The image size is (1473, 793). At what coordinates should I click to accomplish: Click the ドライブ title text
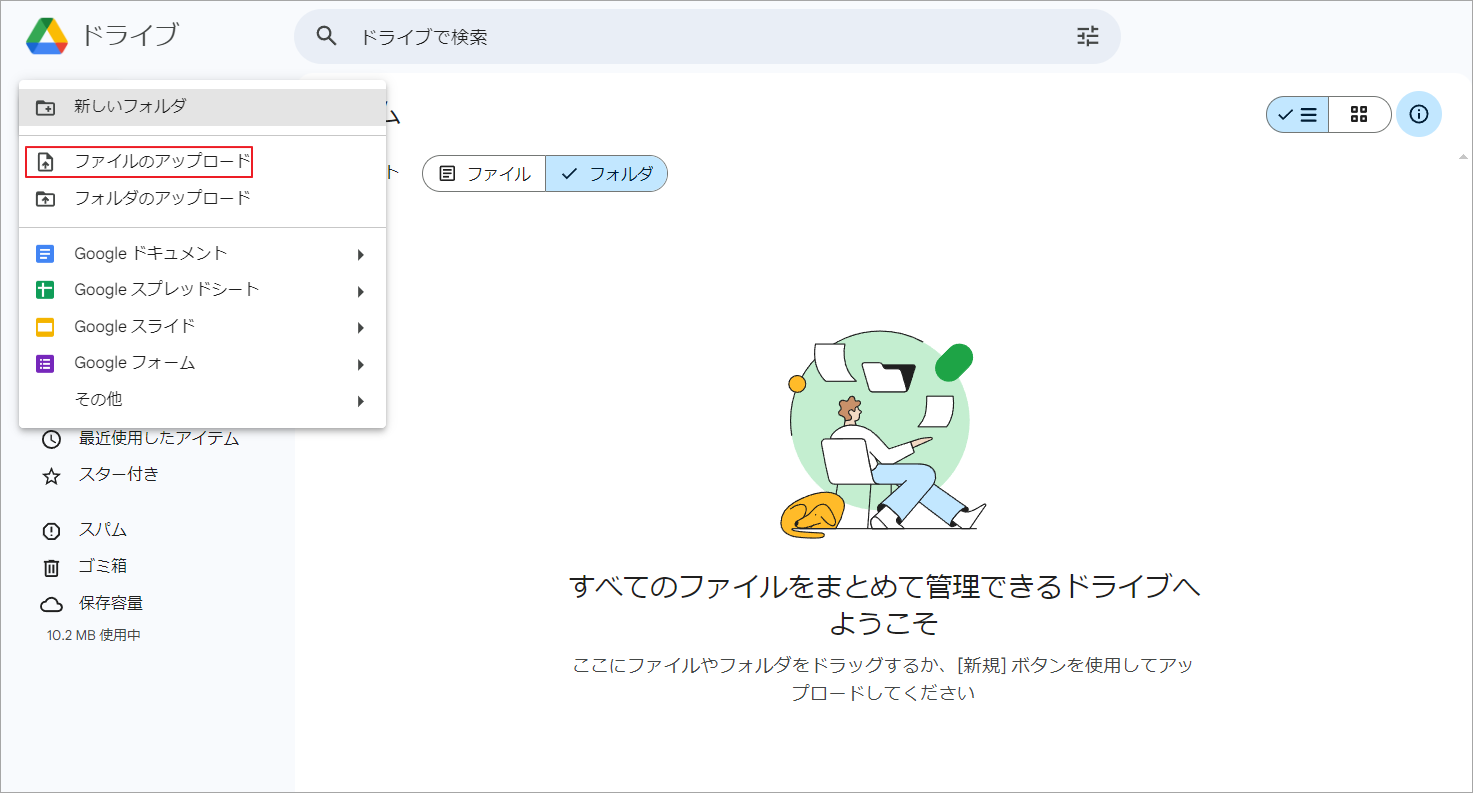point(129,36)
